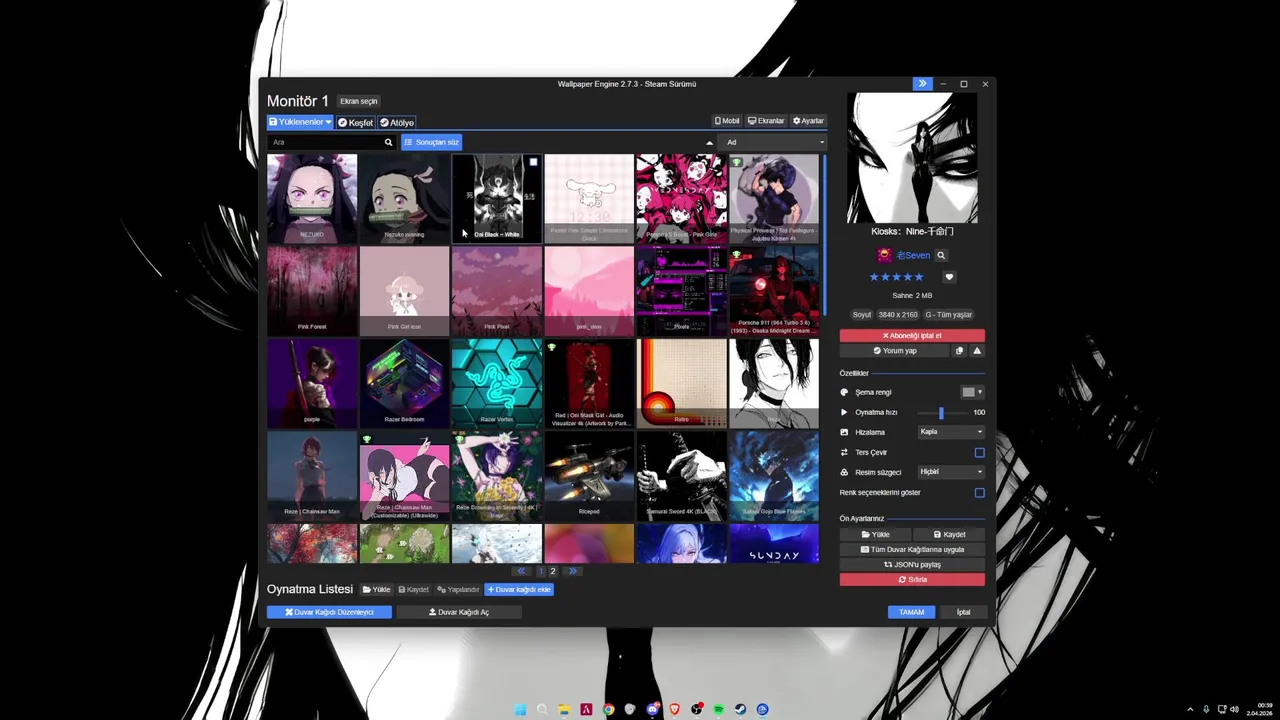The width and height of the screenshot is (1280, 720).
Task: Click Yükle in Oynatma Listesi
Action: 377,590
